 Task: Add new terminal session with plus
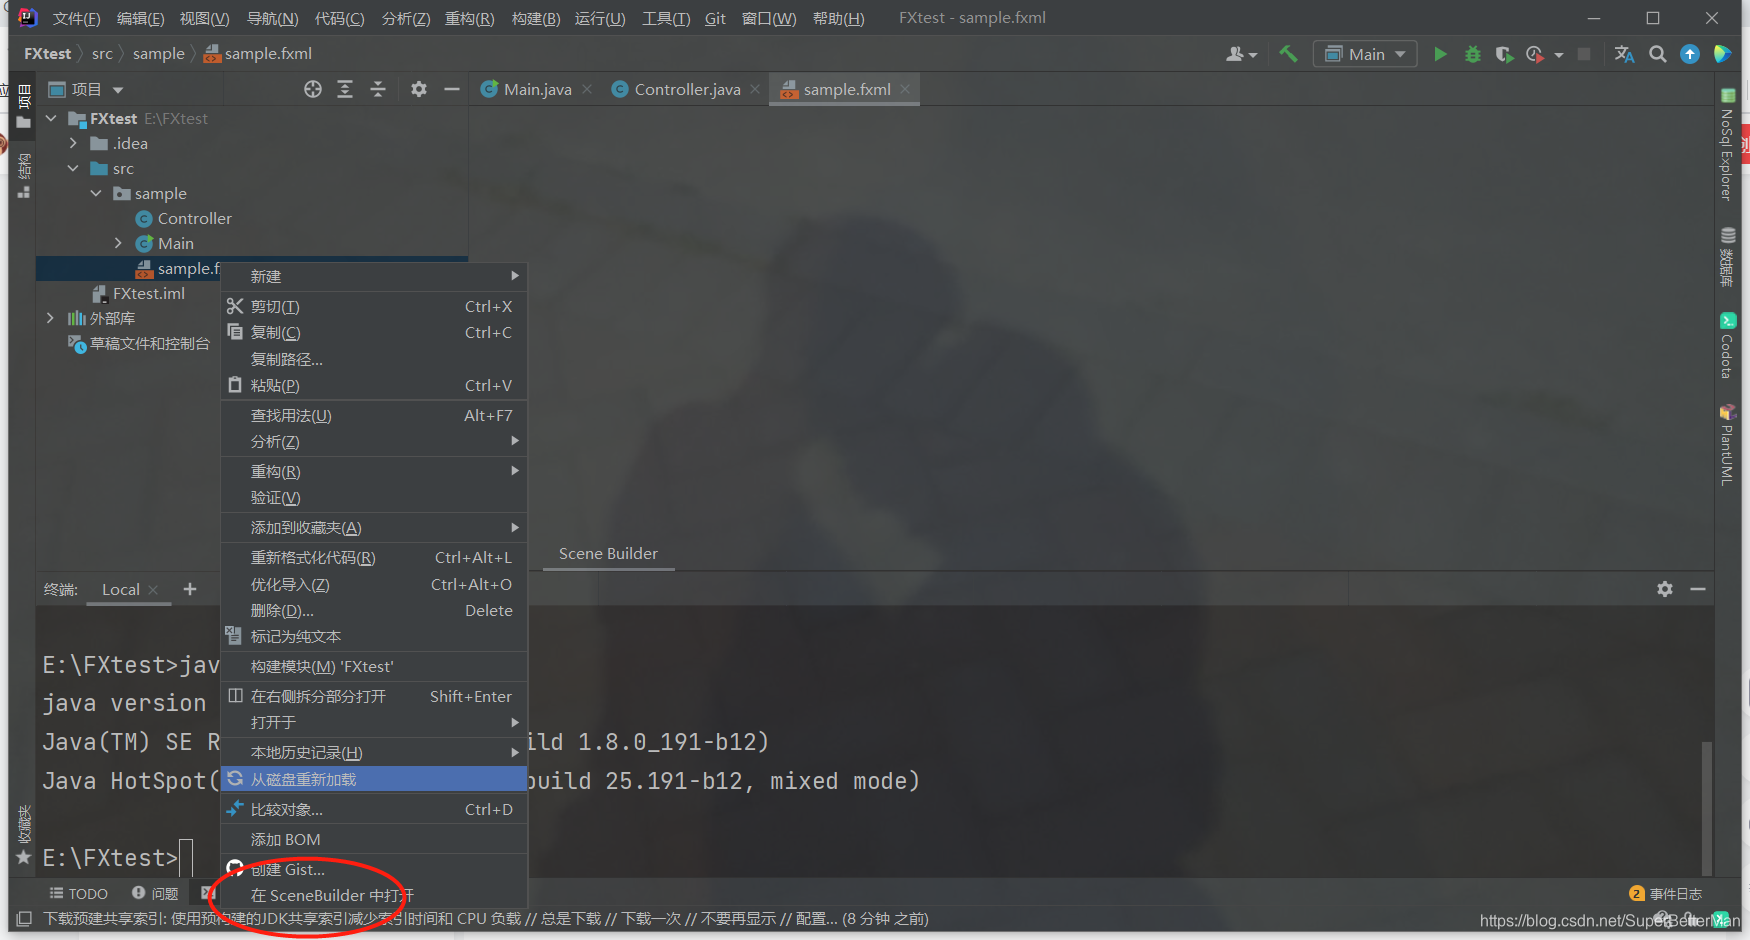coord(190,589)
